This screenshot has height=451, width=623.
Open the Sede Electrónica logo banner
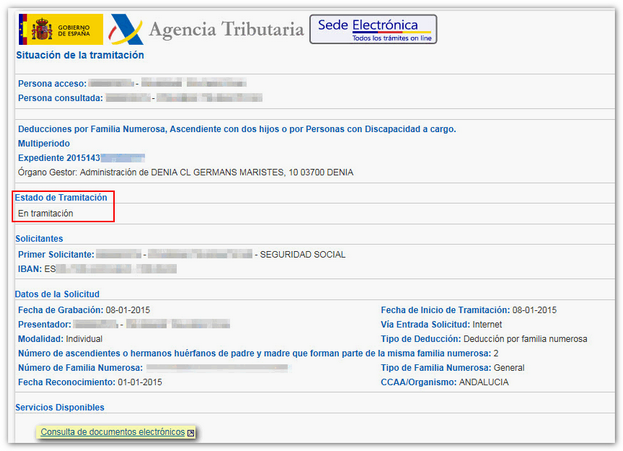click(x=371, y=29)
